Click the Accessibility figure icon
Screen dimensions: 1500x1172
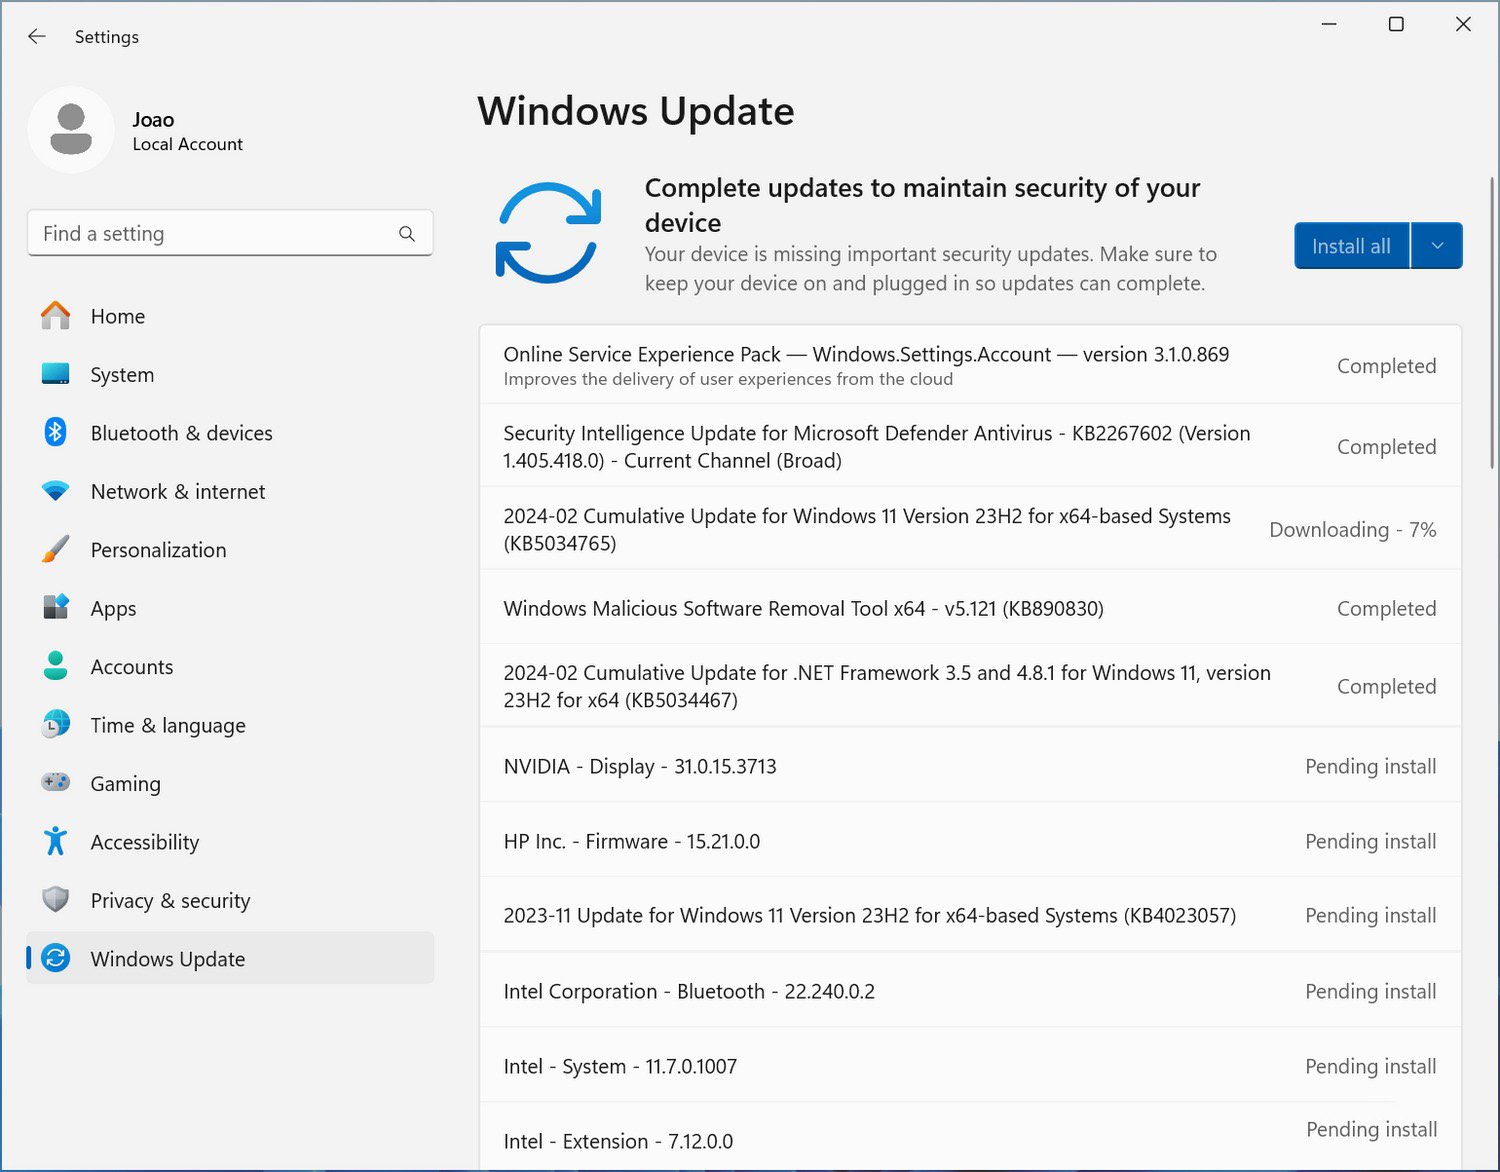[56, 841]
